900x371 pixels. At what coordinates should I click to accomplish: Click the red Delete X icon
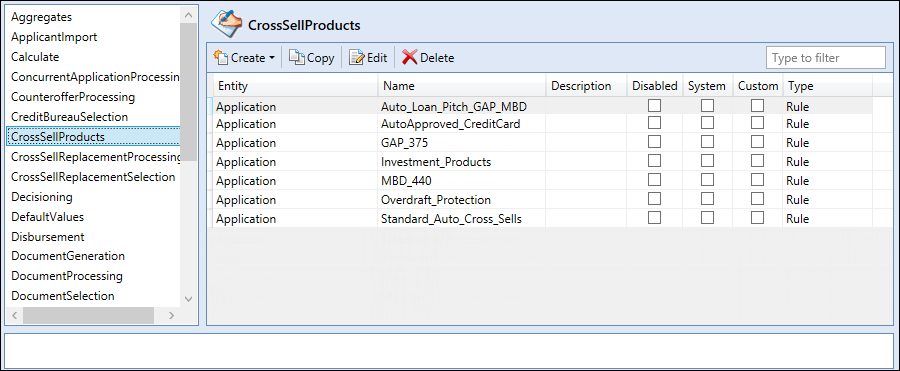(410, 57)
